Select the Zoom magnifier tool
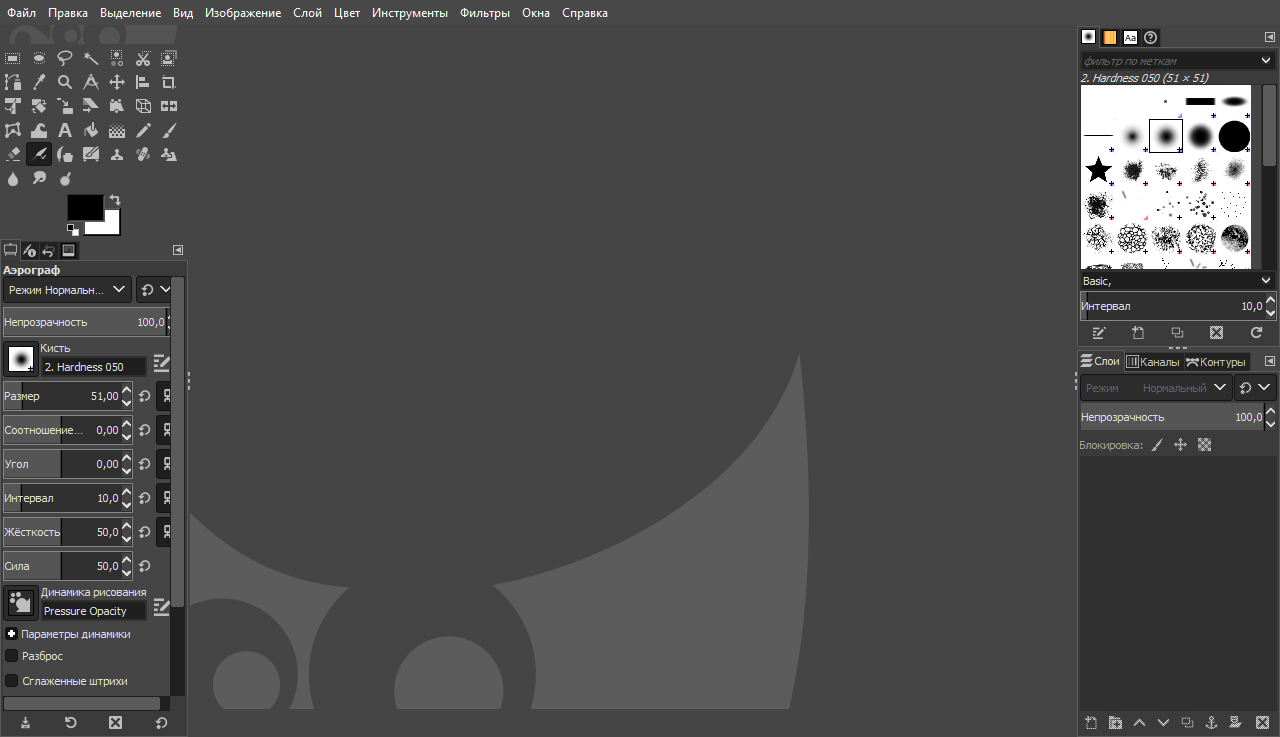The width and height of the screenshot is (1280, 737). click(x=65, y=82)
